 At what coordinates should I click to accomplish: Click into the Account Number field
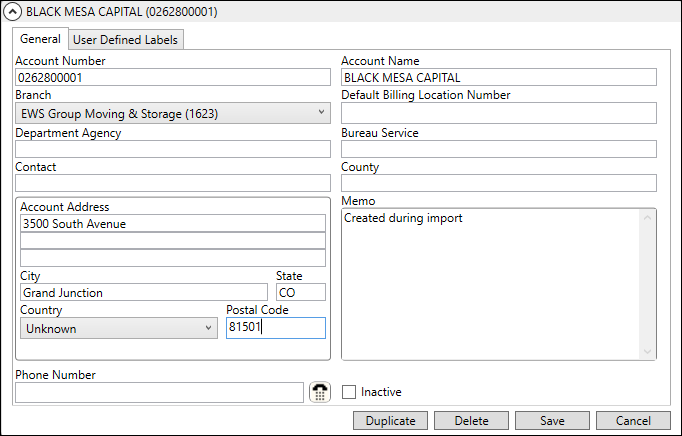pos(172,77)
